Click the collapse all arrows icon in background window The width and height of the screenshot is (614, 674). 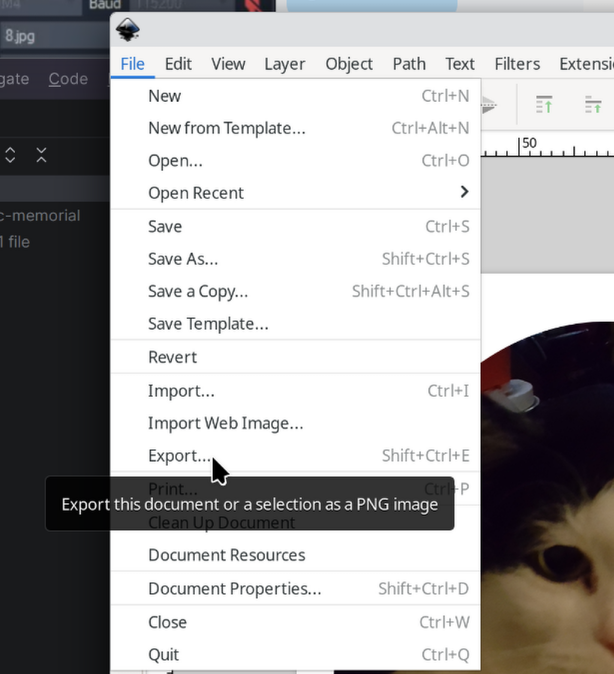pos(41,155)
